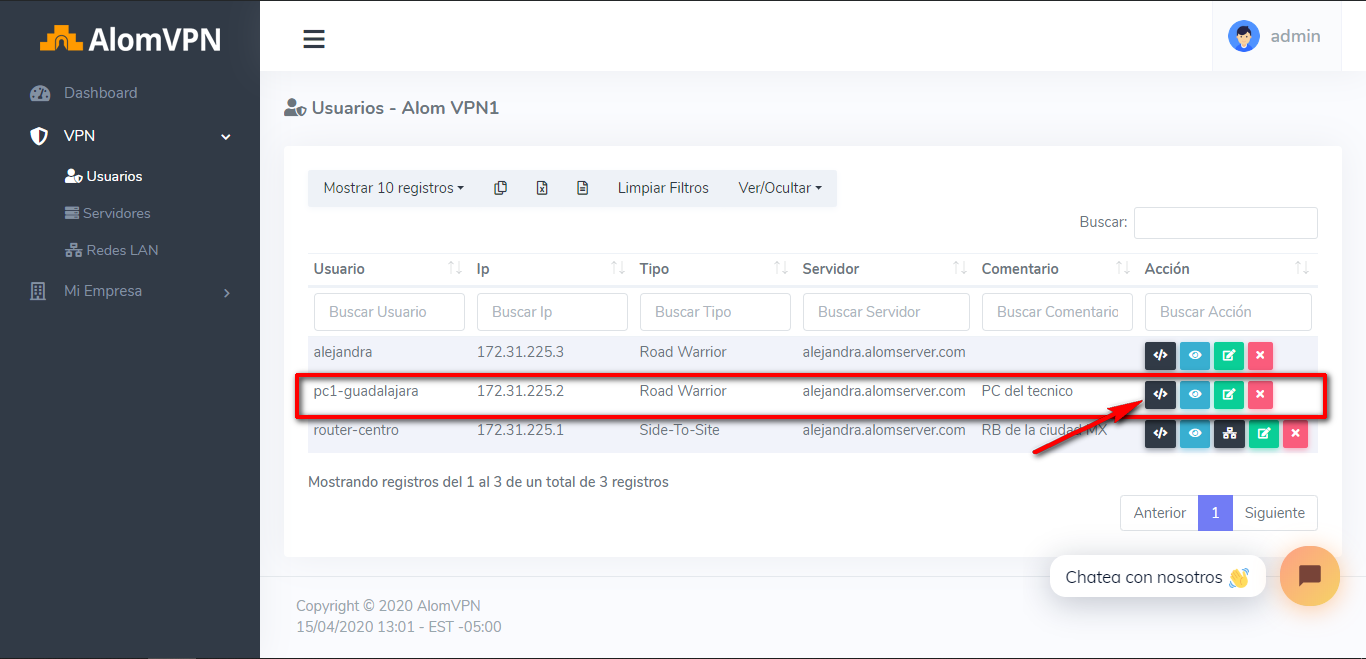
Task: Click the Limpiar Filtros button
Action: [x=663, y=188]
